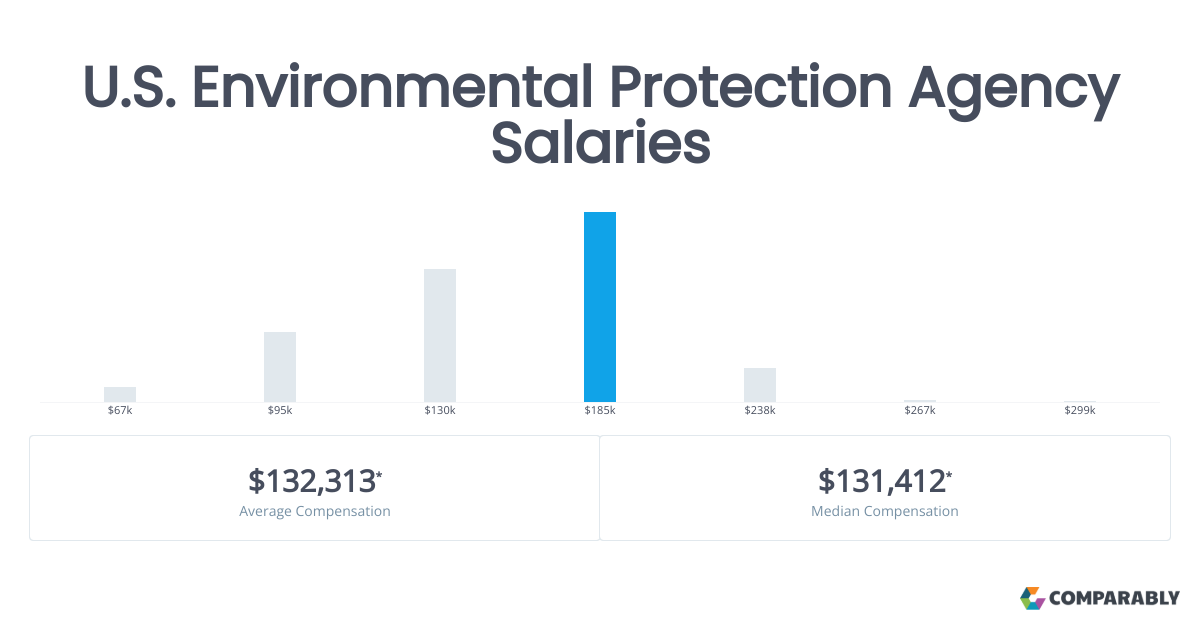The height and width of the screenshot is (630, 1200).
Task: Click the $267k axis label
Action: tap(920, 410)
